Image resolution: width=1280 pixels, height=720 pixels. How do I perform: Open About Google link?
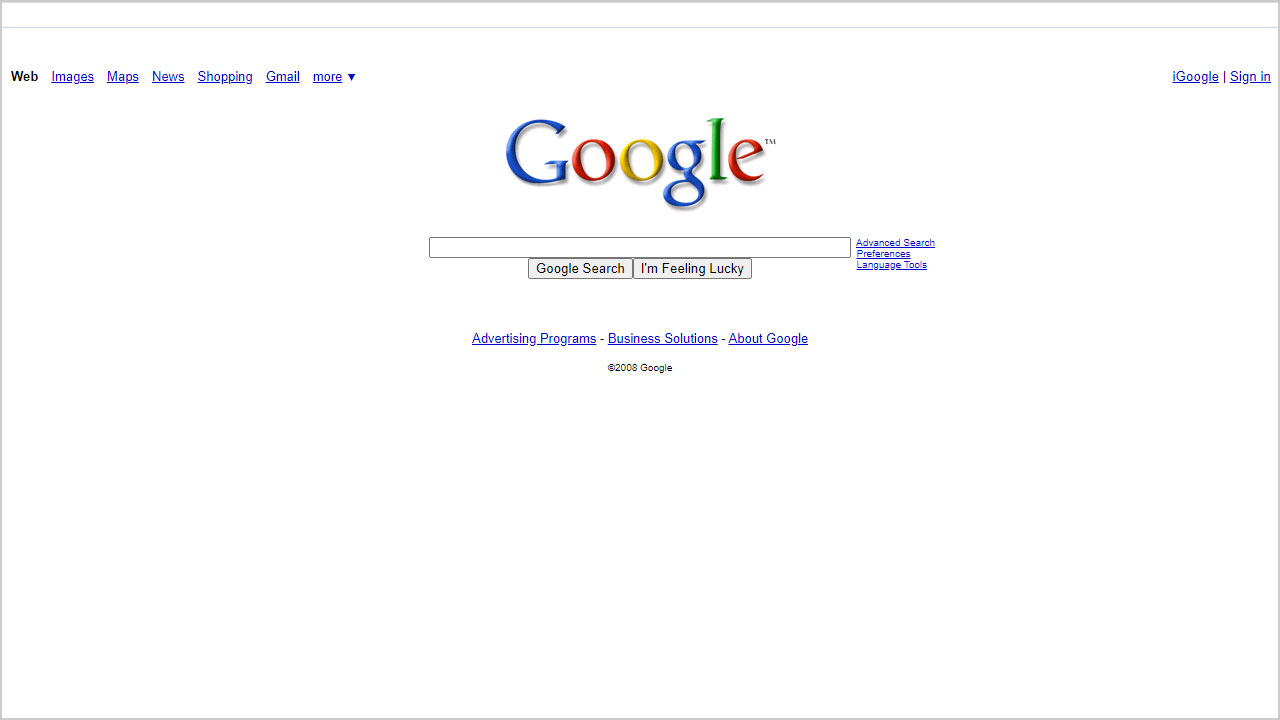click(x=768, y=339)
